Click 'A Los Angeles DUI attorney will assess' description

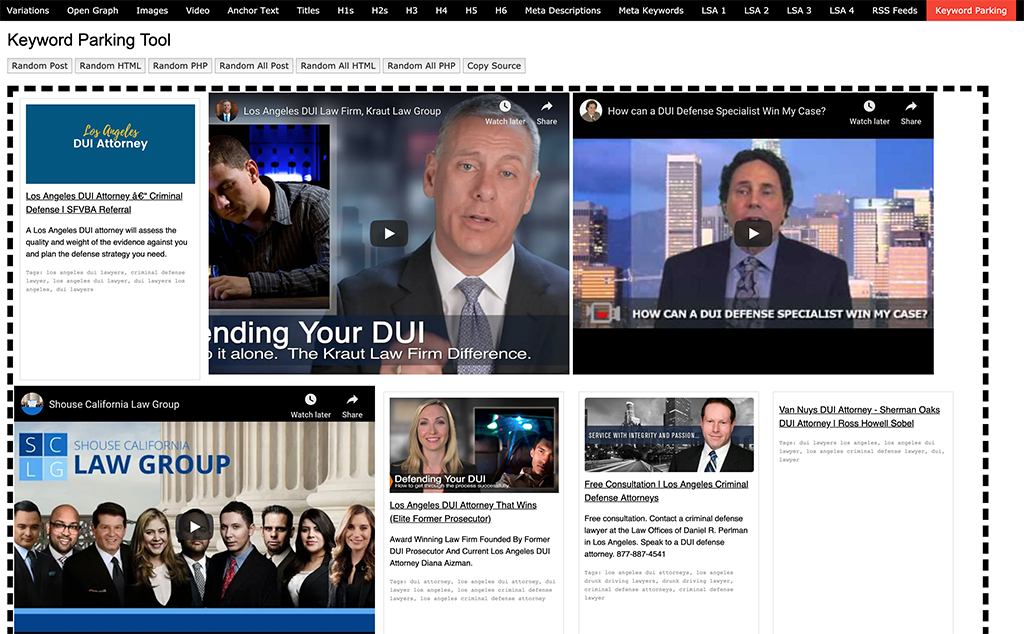106,242
